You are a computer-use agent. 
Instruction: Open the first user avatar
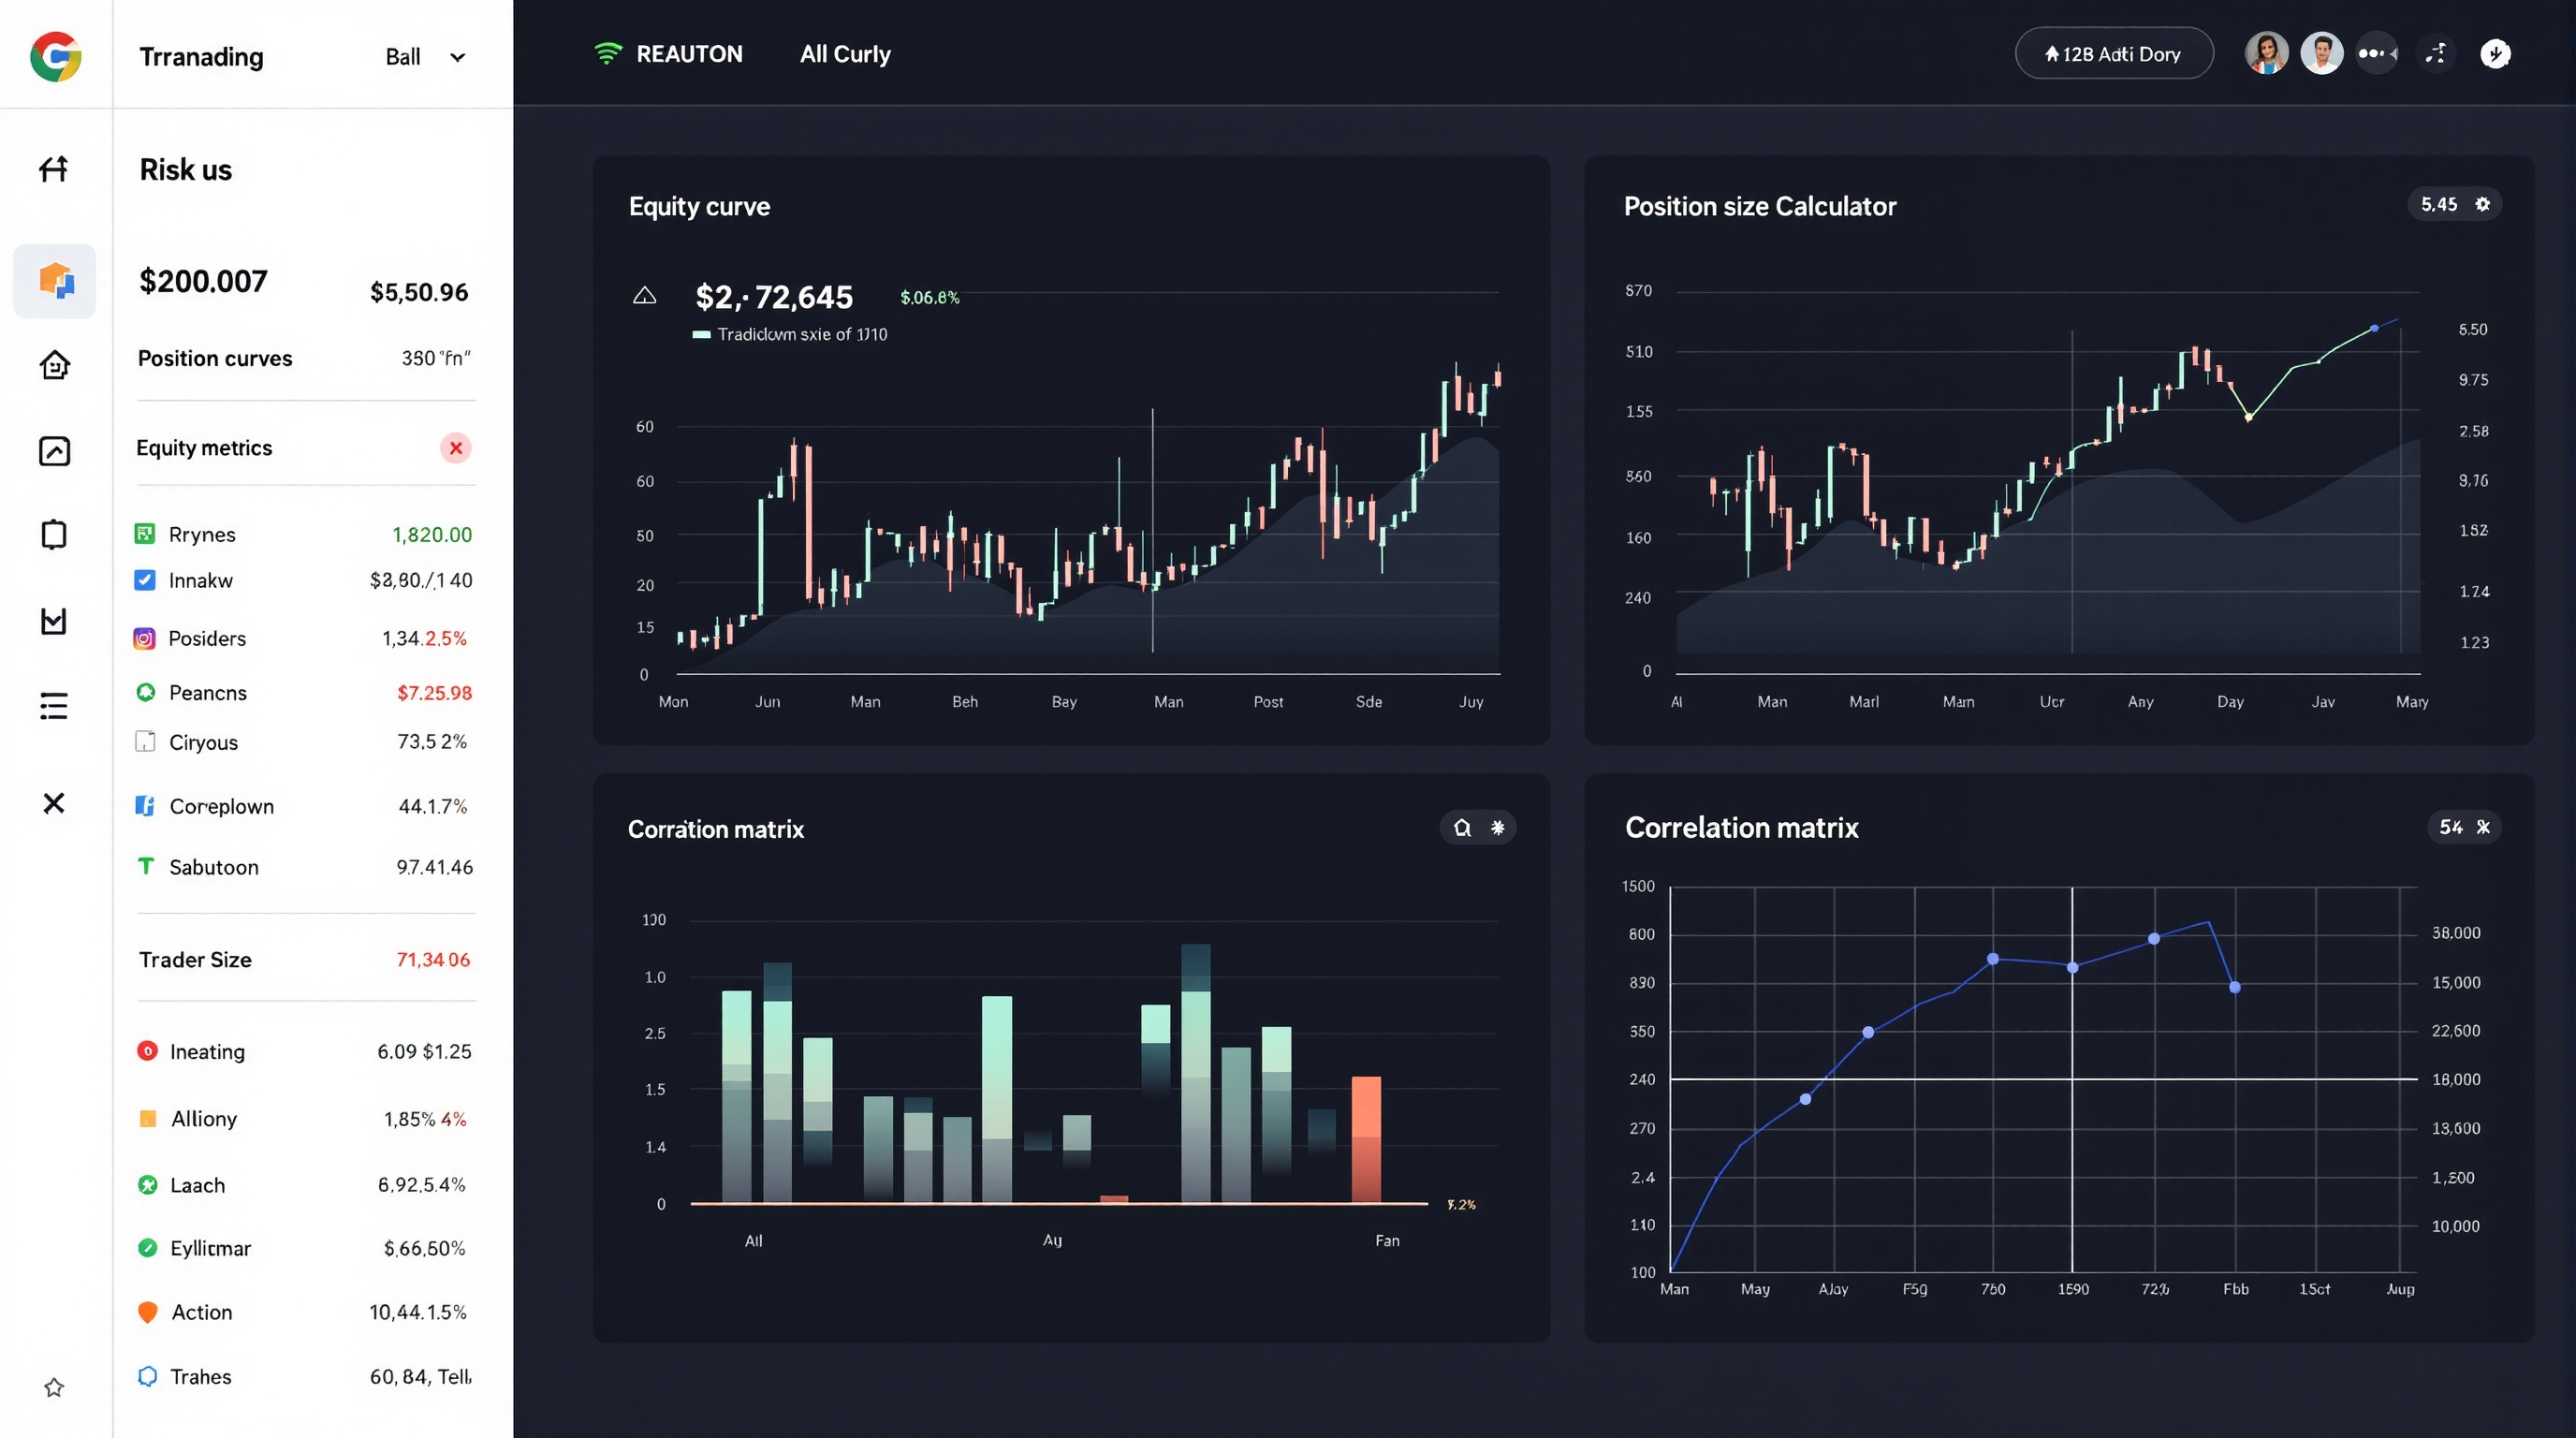point(2266,53)
